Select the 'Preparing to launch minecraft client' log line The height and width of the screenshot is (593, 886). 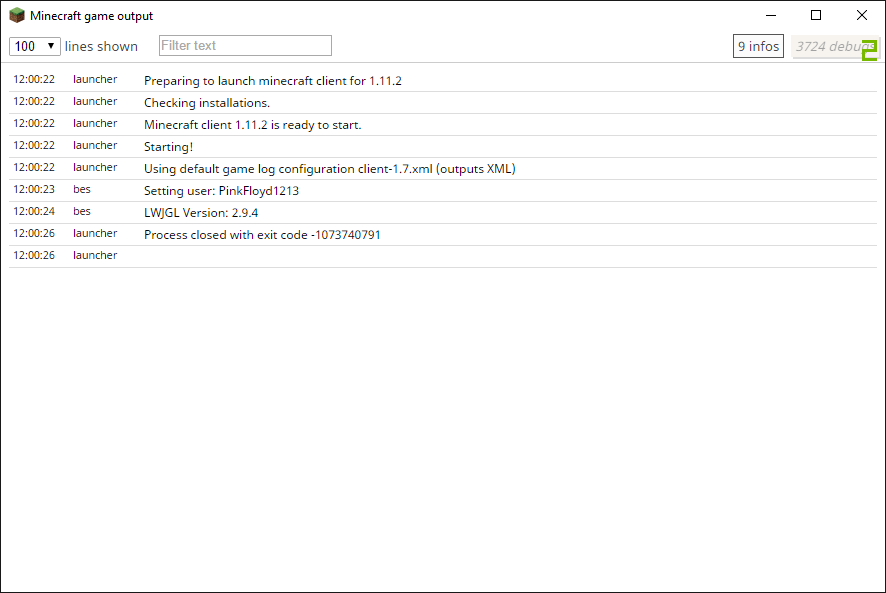tap(273, 81)
